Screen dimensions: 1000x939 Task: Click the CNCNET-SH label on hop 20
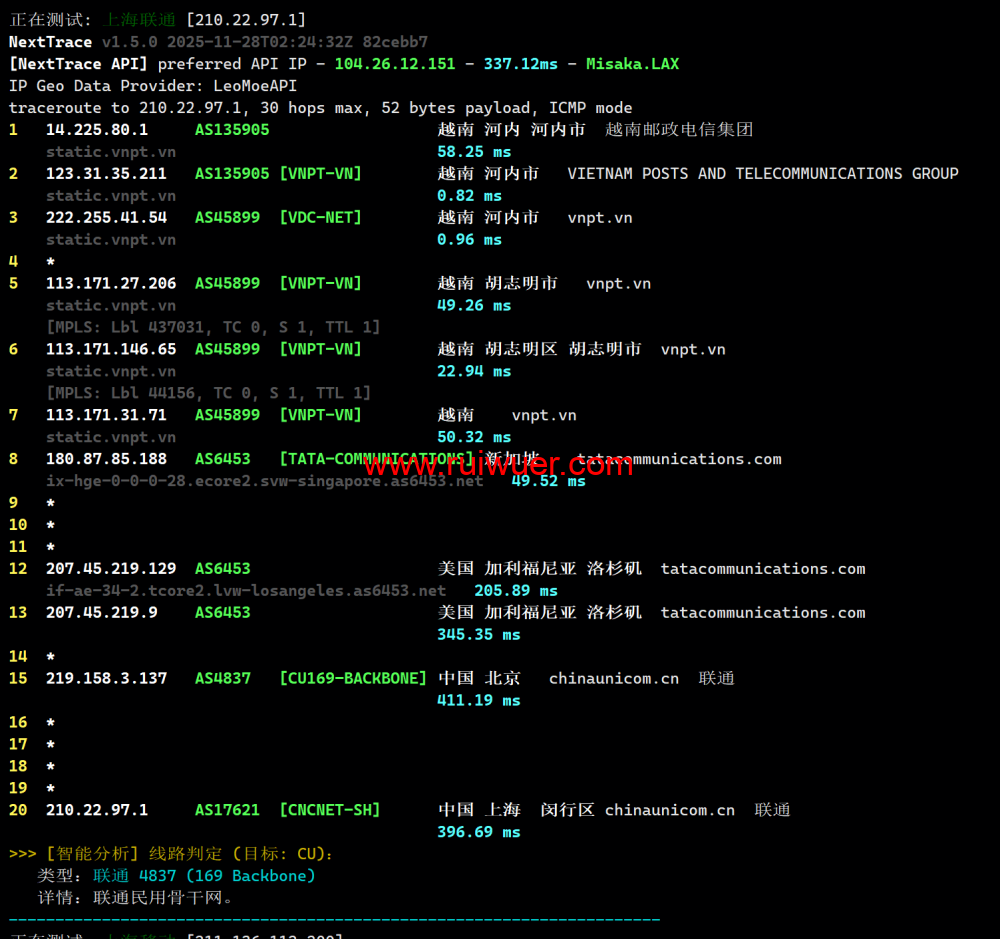[x=329, y=810]
